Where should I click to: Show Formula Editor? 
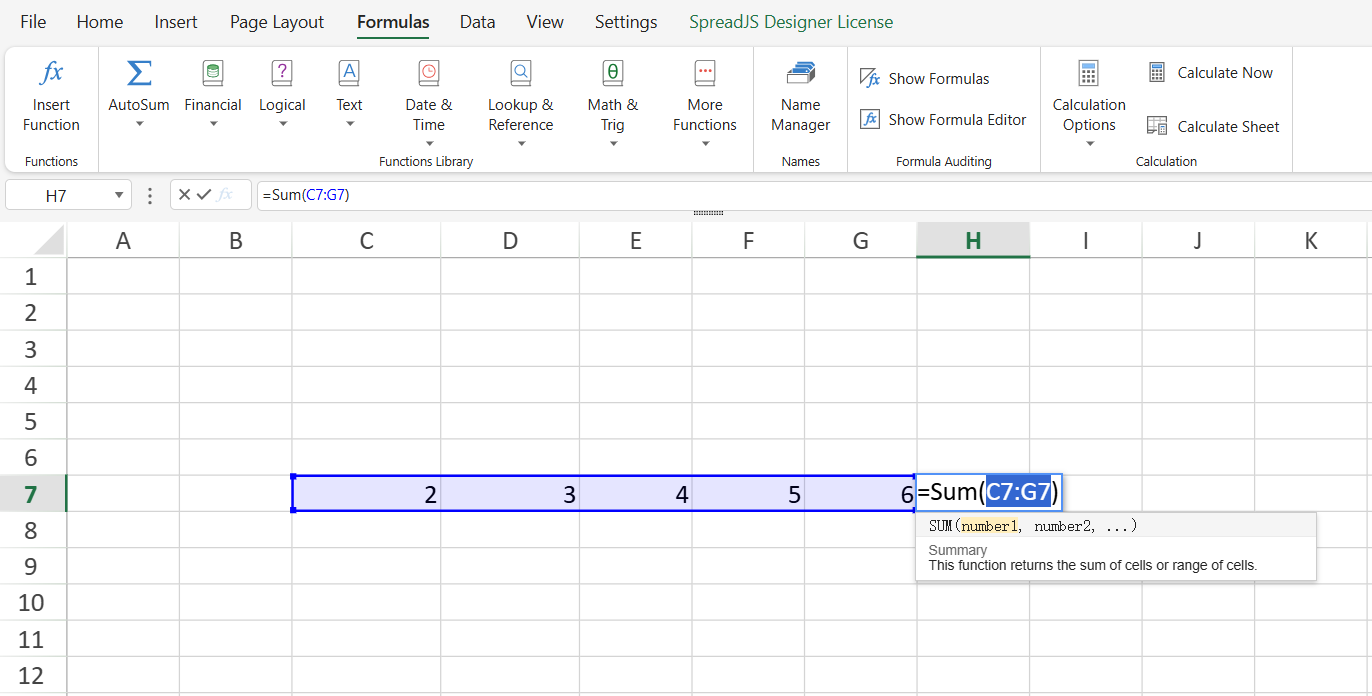coord(944,120)
